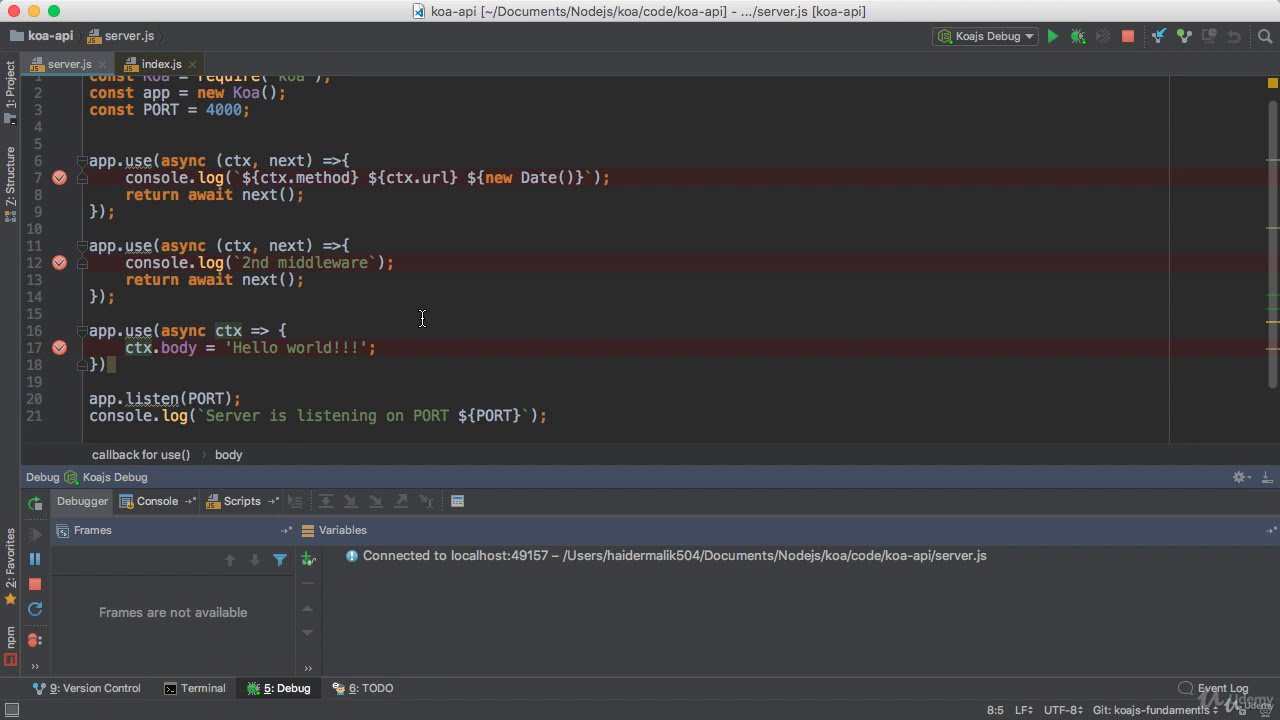
Task: Open the Terminal tool window
Action: click(x=195, y=688)
